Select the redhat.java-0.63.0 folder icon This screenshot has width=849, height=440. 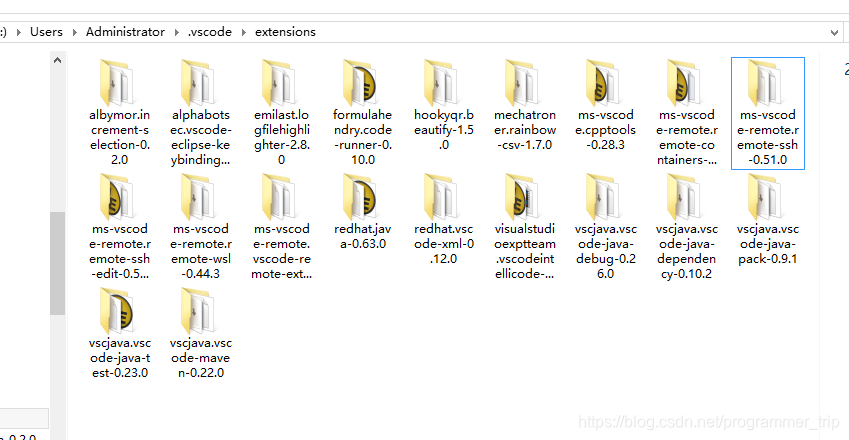tap(361, 197)
